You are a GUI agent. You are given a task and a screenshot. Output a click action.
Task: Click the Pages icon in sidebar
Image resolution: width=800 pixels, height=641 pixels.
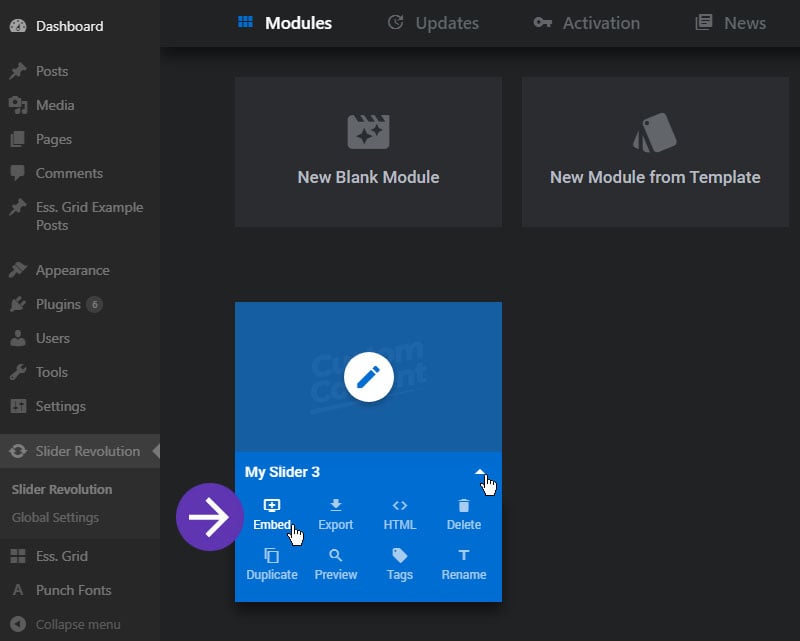[x=18, y=139]
